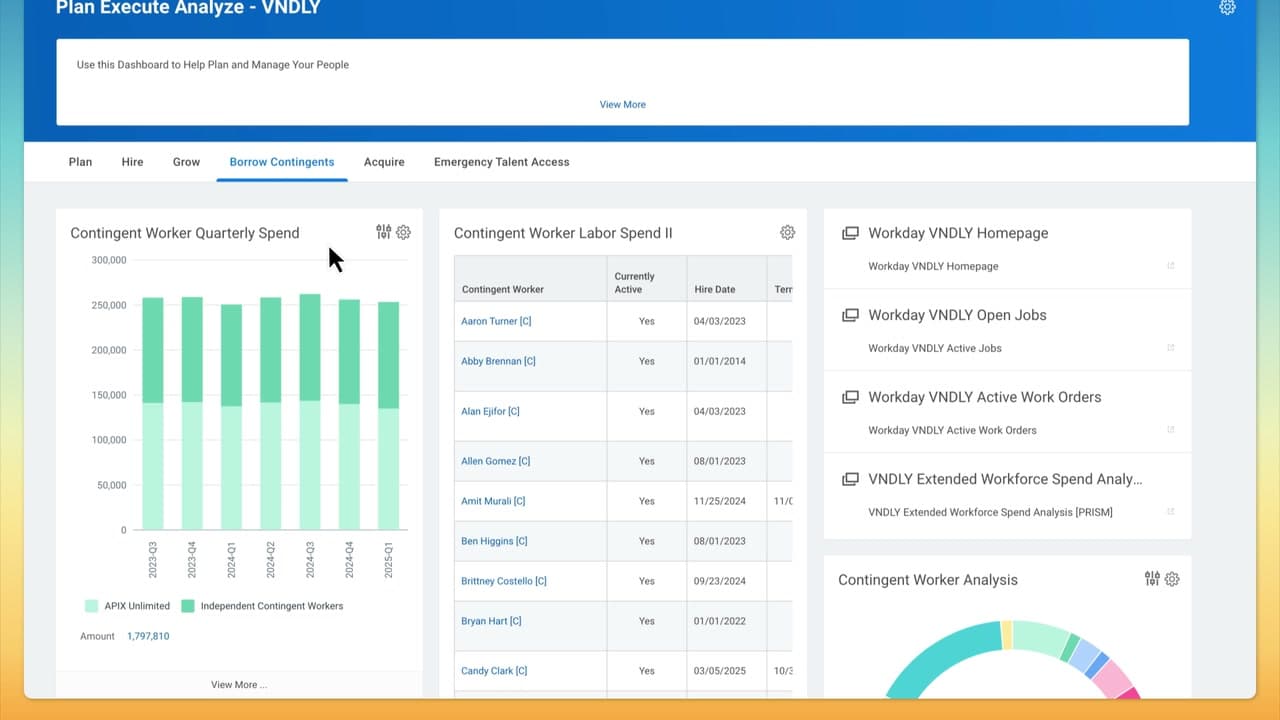Open gear settings on Contingent Worker Quarterly Spend
Viewport: 1280px width, 720px height.
[x=403, y=232]
